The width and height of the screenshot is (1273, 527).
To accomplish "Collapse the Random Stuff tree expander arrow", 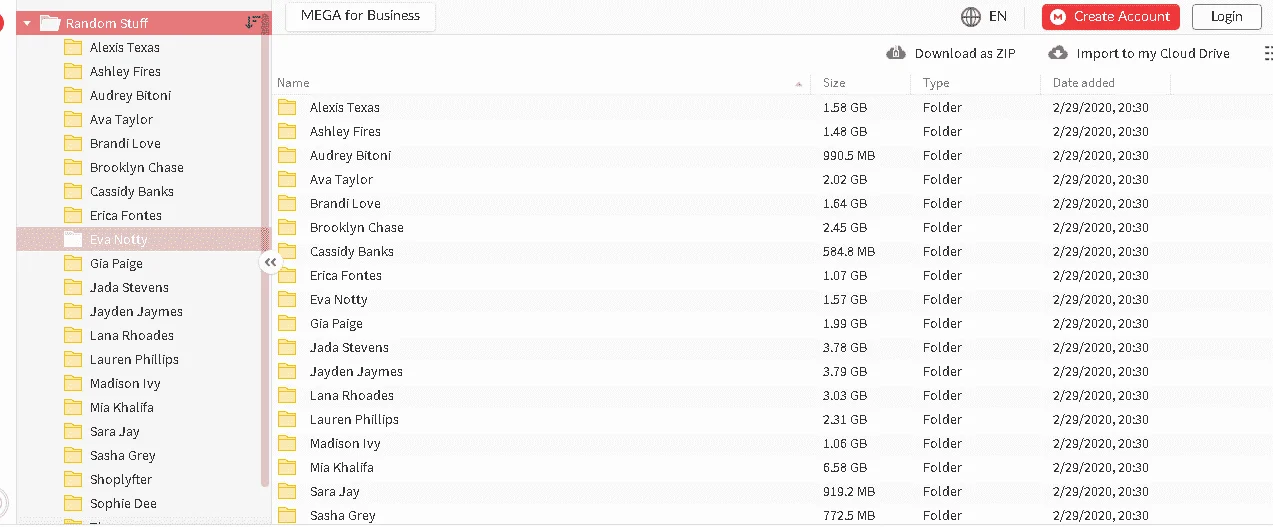I will pyautogui.click(x=27, y=23).
